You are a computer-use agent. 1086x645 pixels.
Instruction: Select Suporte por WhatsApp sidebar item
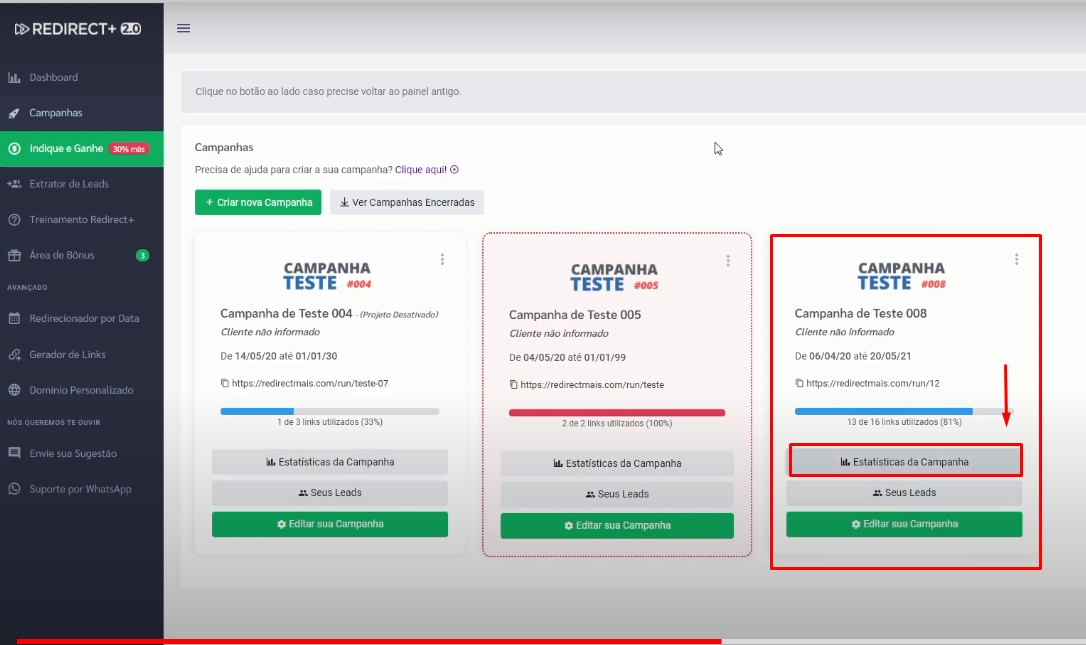click(80, 489)
